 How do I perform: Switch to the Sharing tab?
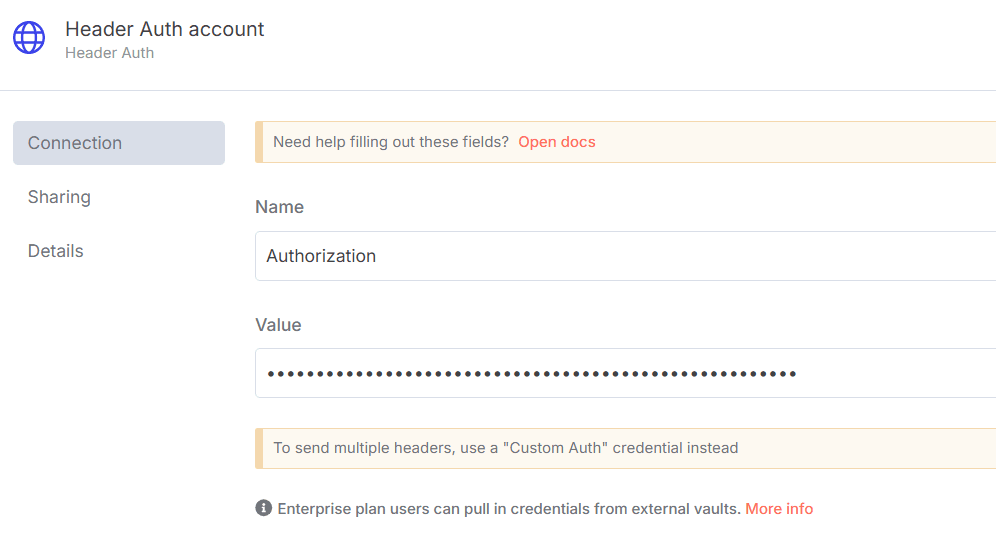pyautogui.click(x=59, y=197)
